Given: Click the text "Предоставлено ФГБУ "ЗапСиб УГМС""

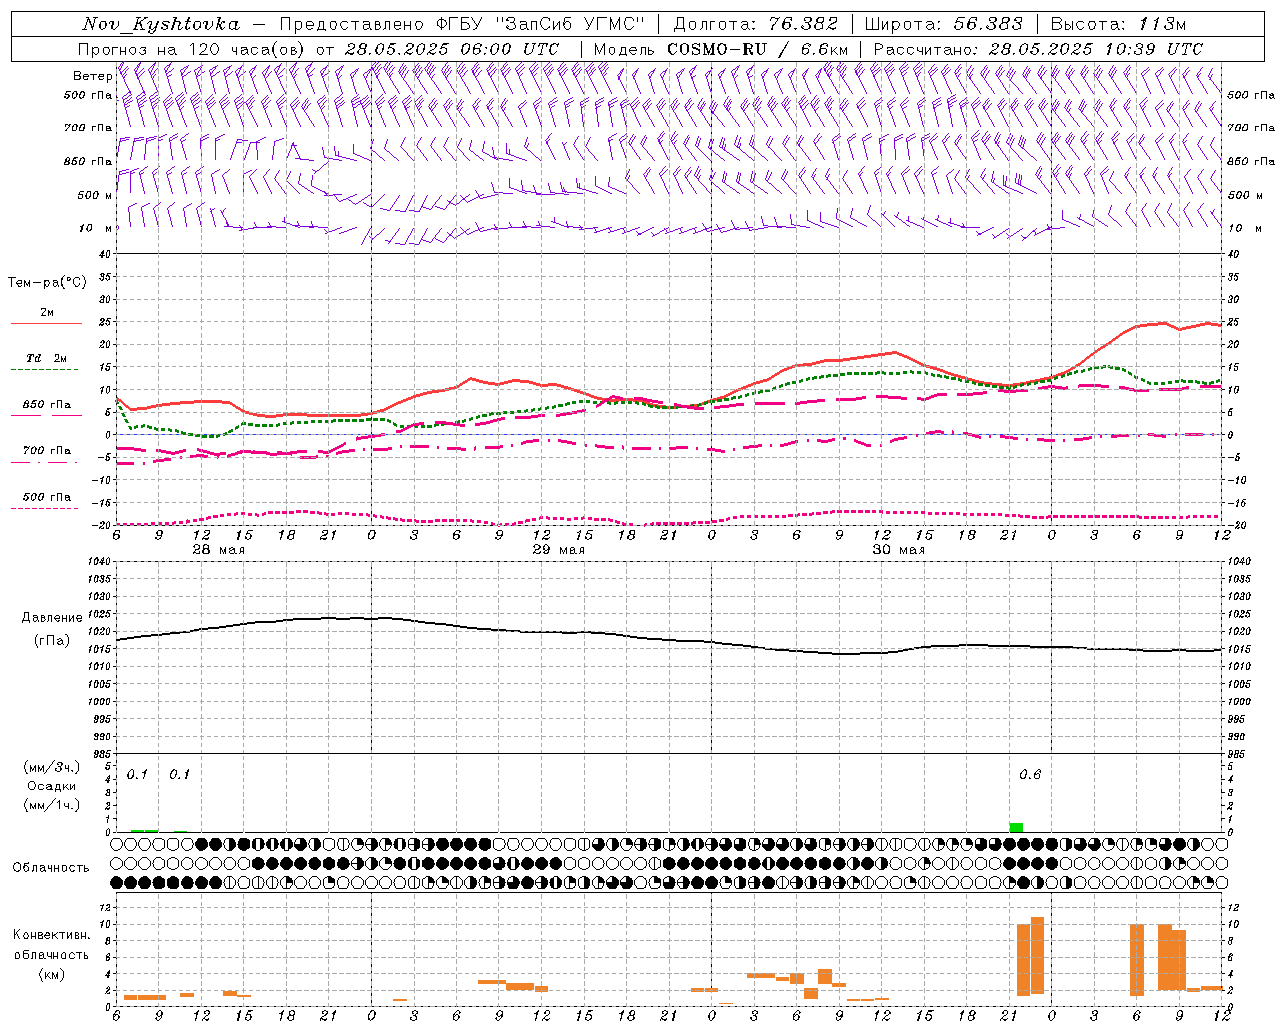Looking at the screenshot, I should [462, 24].
